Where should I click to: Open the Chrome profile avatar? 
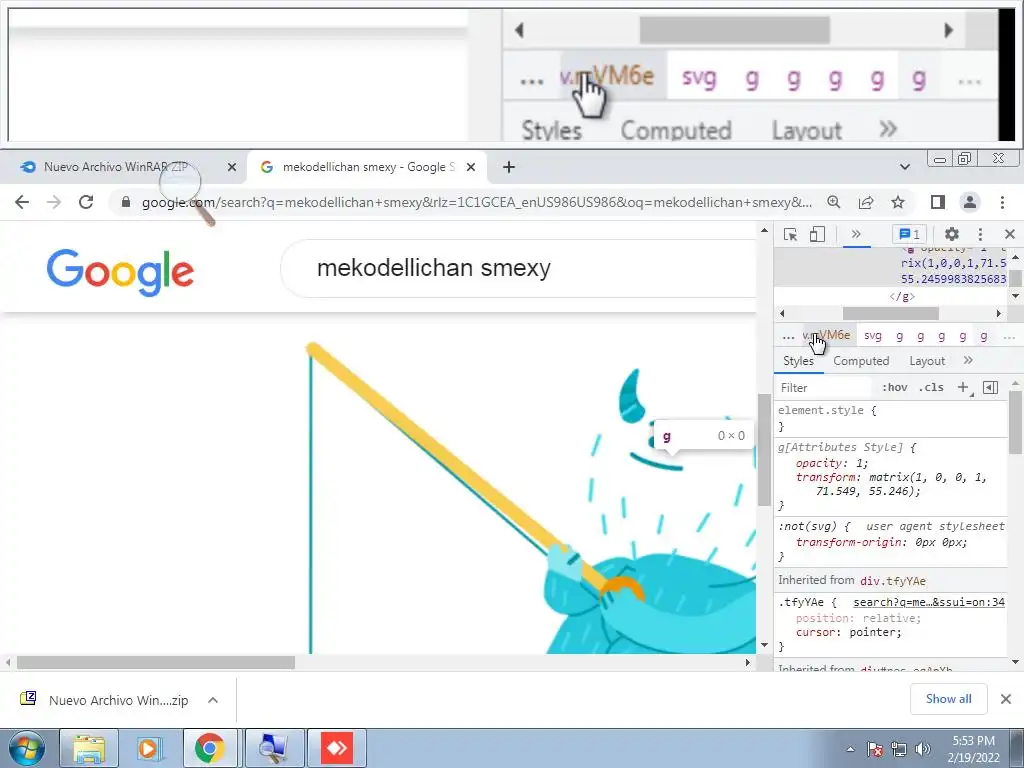970,202
